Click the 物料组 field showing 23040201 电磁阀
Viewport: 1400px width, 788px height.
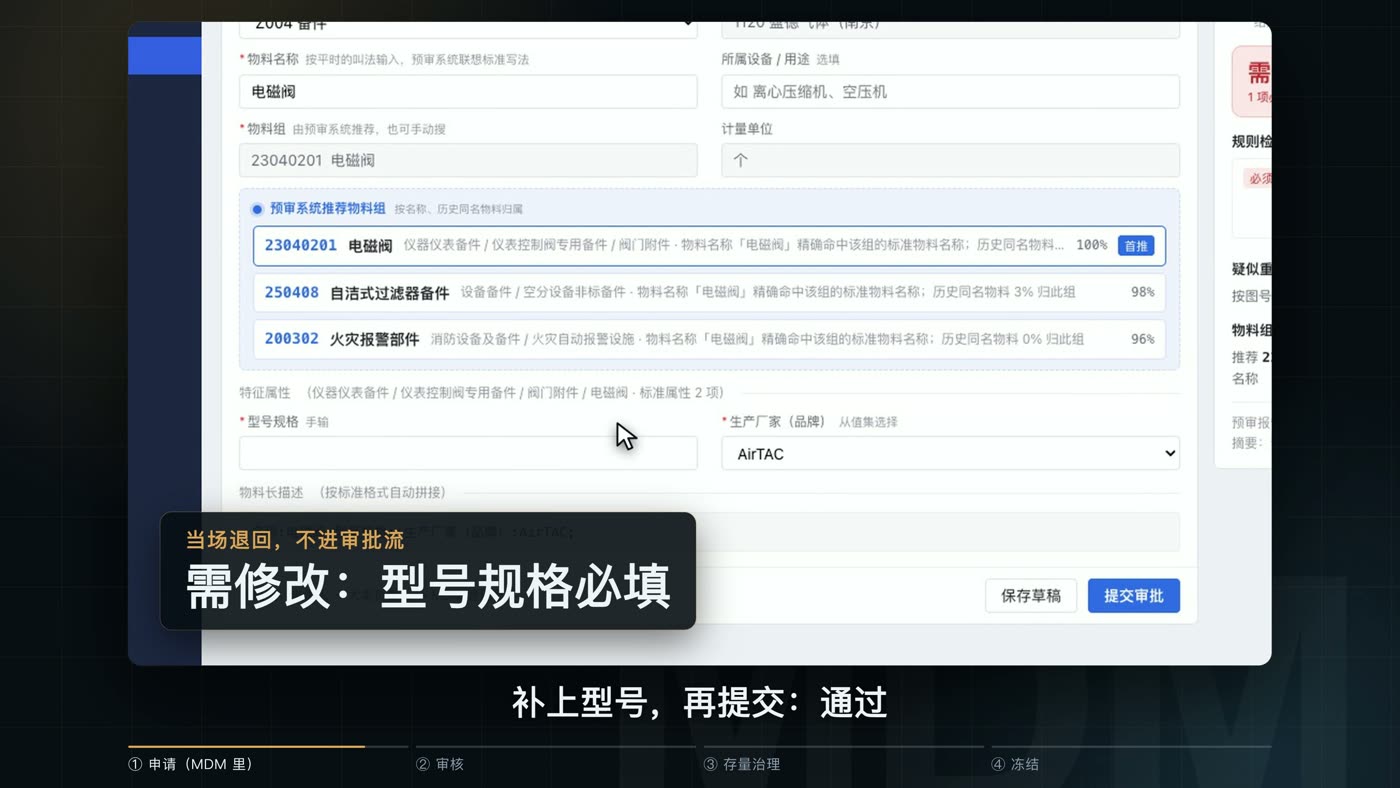[x=468, y=160]
